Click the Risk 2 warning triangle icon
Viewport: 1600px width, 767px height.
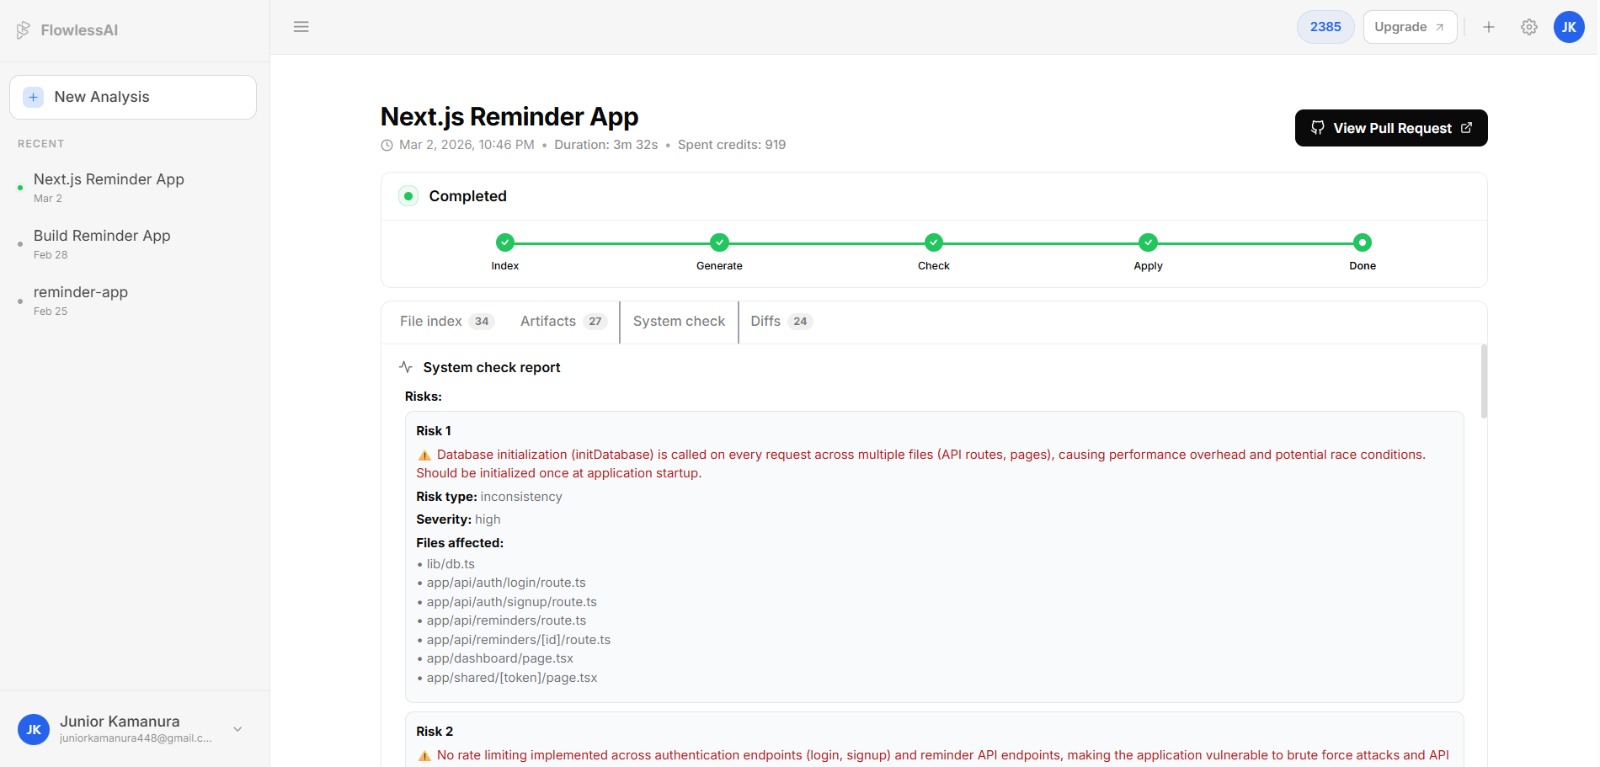[x=424, y=756]
